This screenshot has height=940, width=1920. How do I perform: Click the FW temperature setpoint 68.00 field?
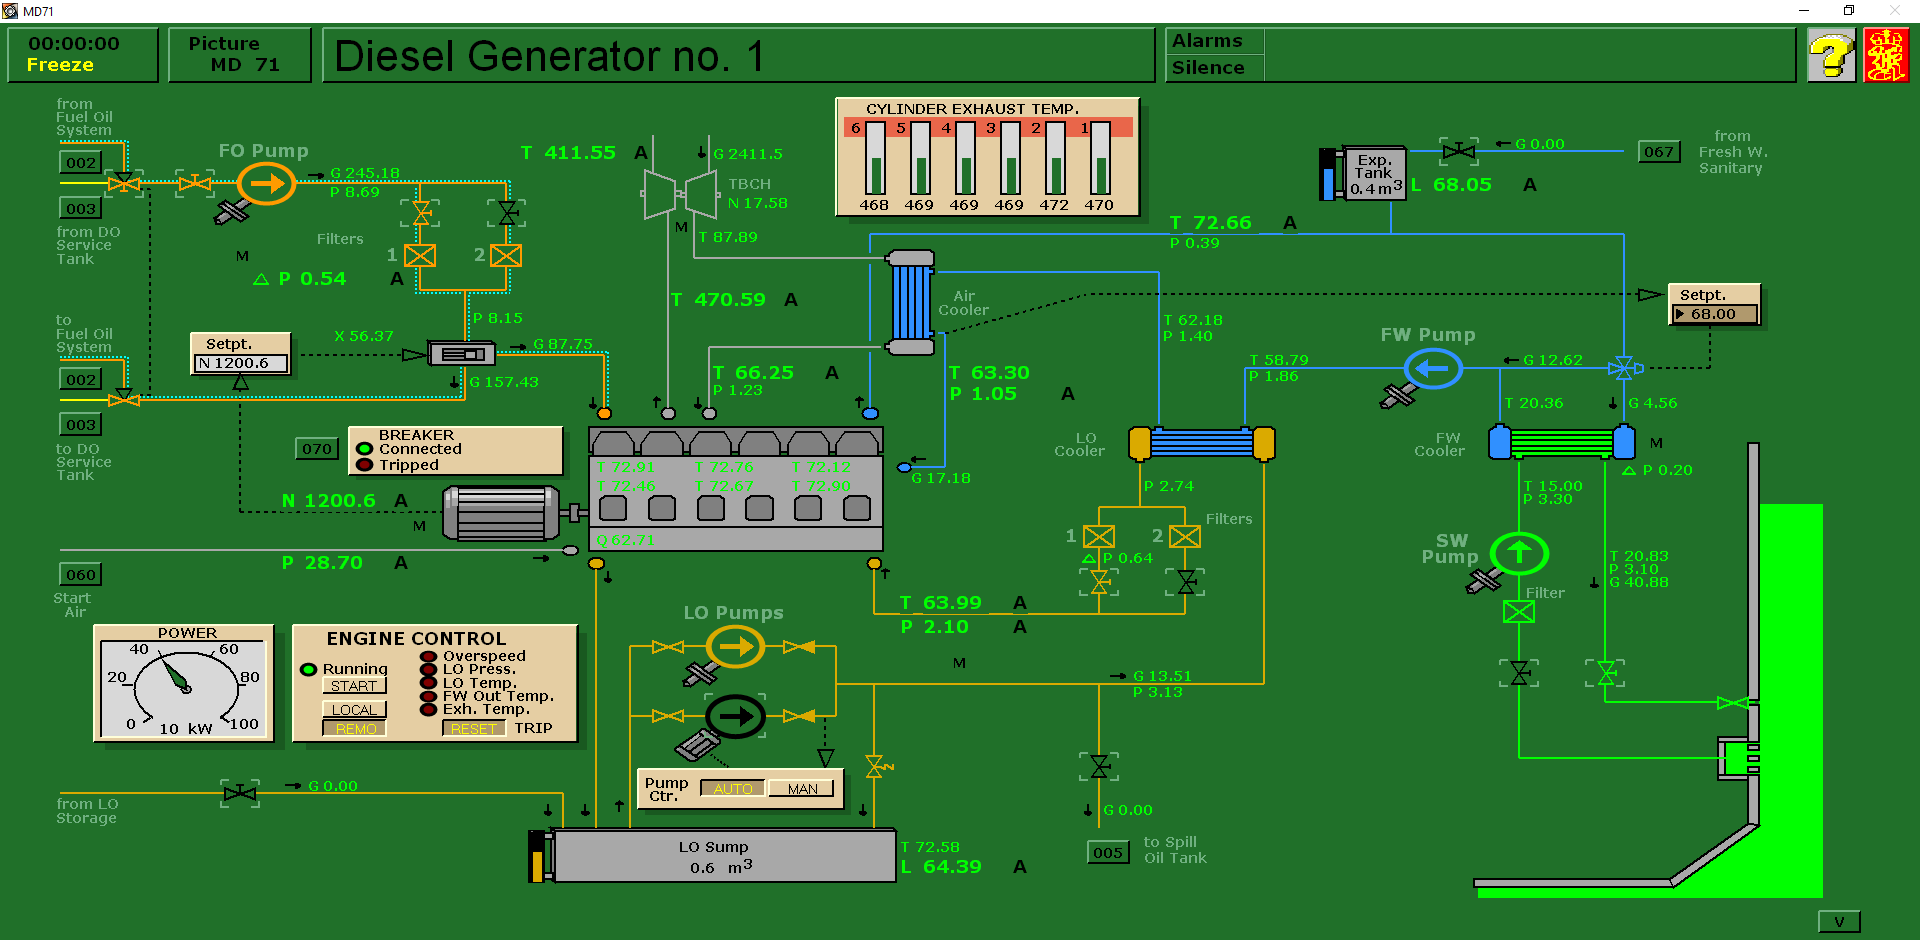1714,314
